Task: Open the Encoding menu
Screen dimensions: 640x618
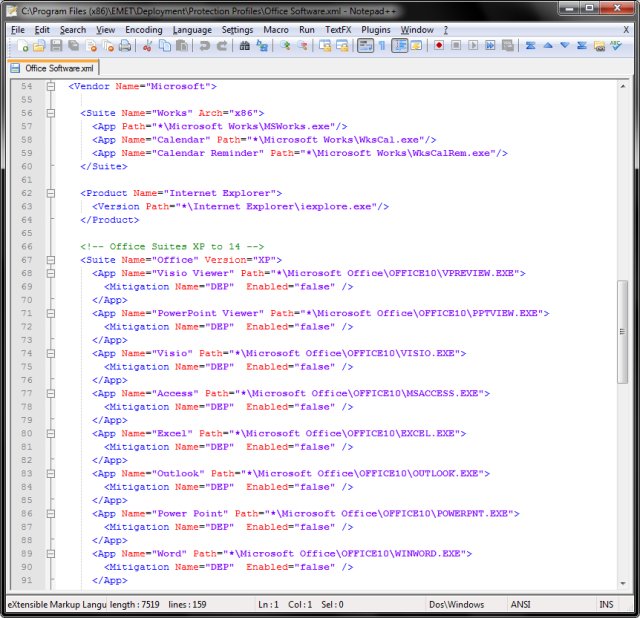Action: (143, 30)
